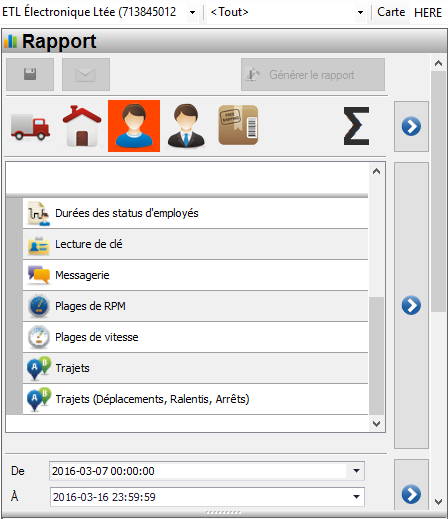The height and width of the screenshot is (519, 448).
Task: Click the Sigma summary icon
Action: tap(356, 126)
